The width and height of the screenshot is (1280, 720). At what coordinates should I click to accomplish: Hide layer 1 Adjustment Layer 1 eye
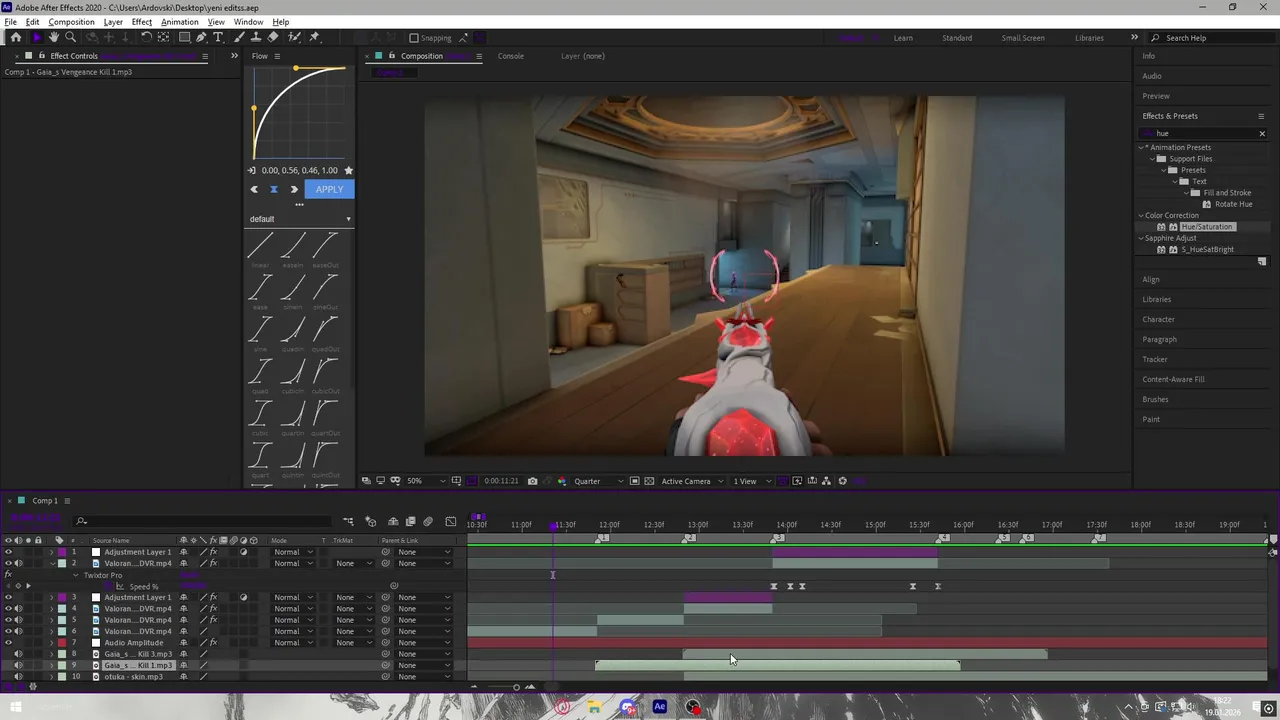coord(8,552)
